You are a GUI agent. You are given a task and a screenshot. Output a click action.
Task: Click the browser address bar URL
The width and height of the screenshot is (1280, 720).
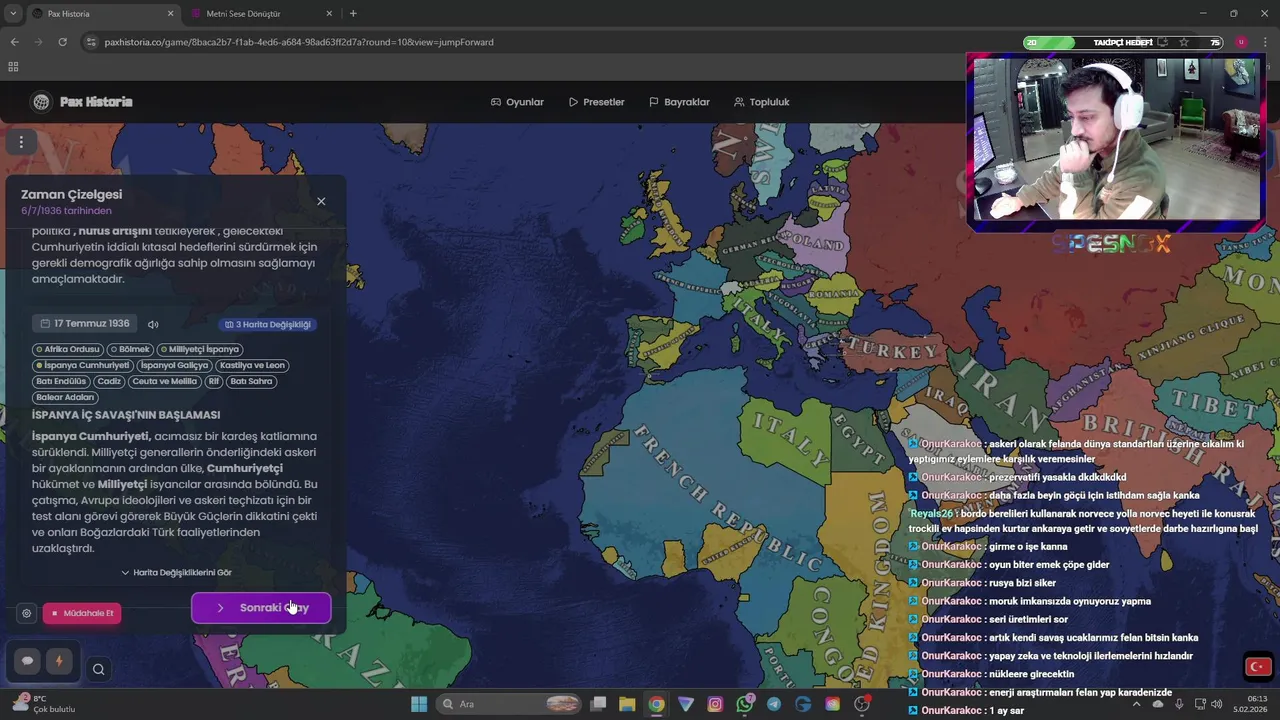(x=299, y=42)
